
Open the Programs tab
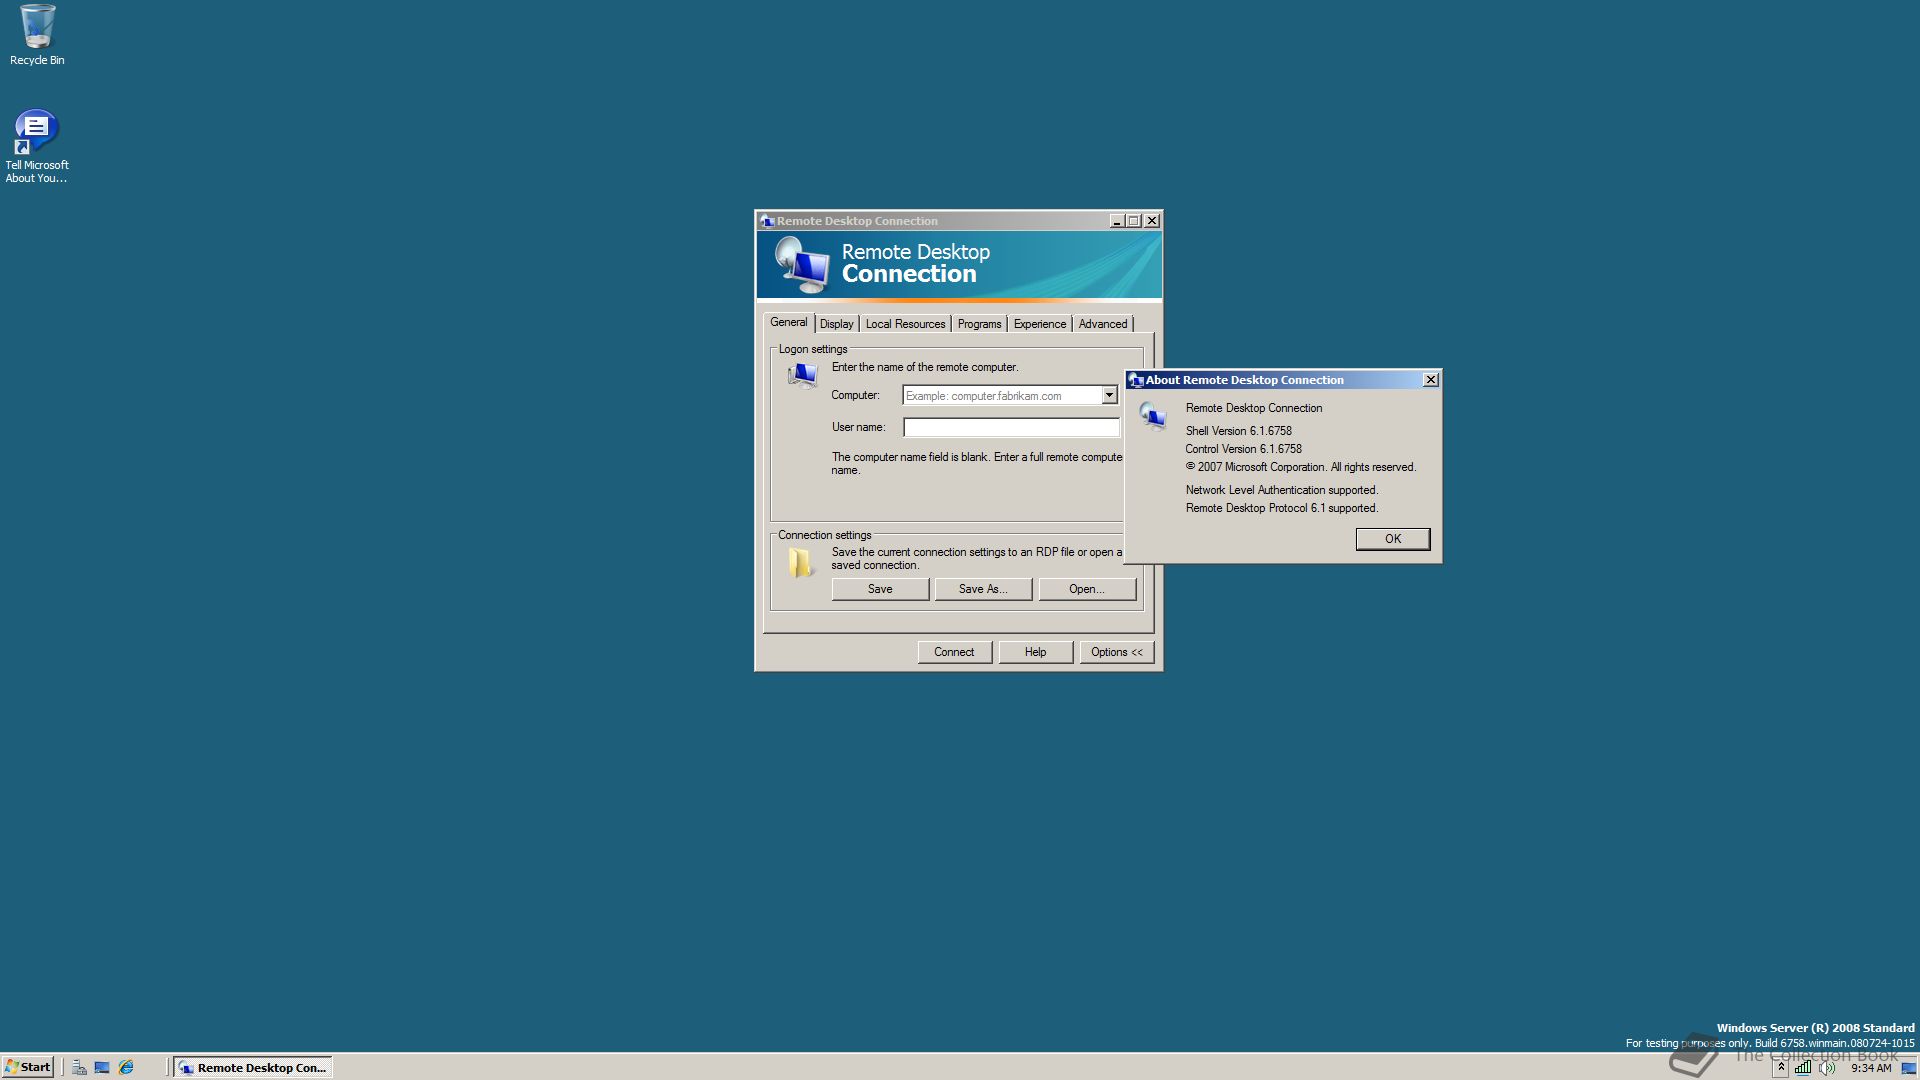click(x=979, y=324)
